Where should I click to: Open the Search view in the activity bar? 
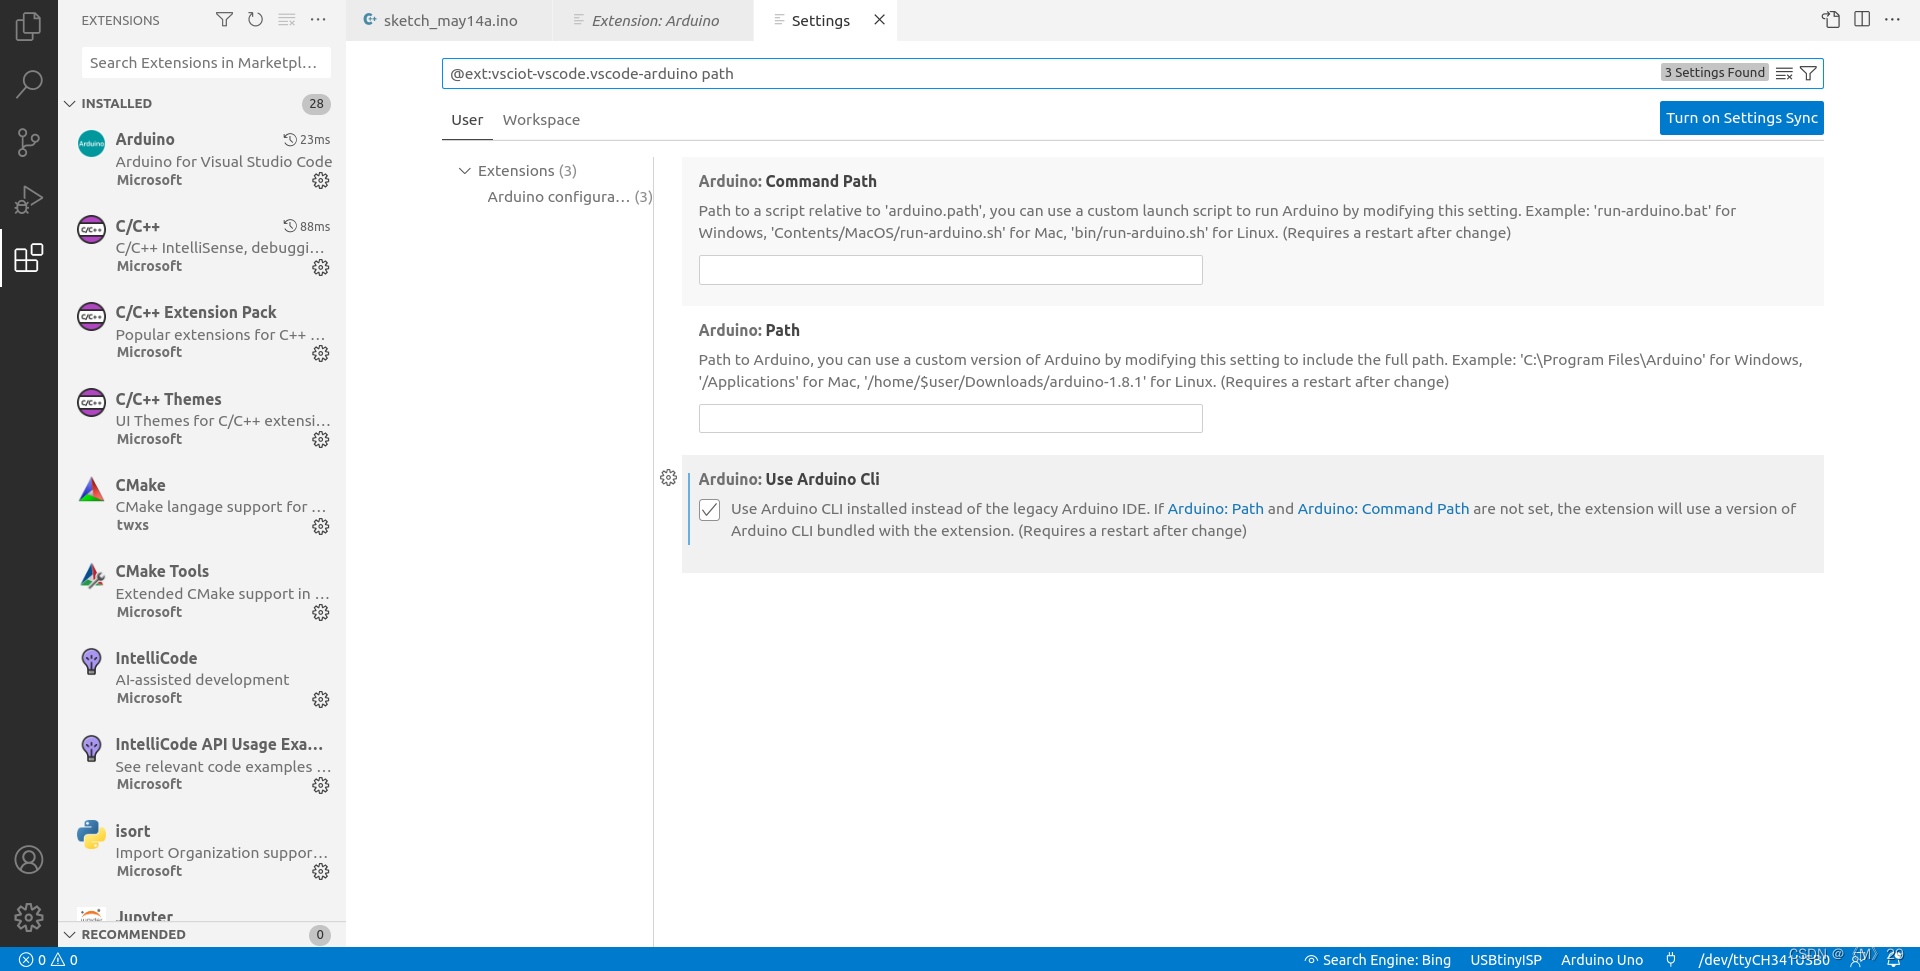tap(29, 84)
